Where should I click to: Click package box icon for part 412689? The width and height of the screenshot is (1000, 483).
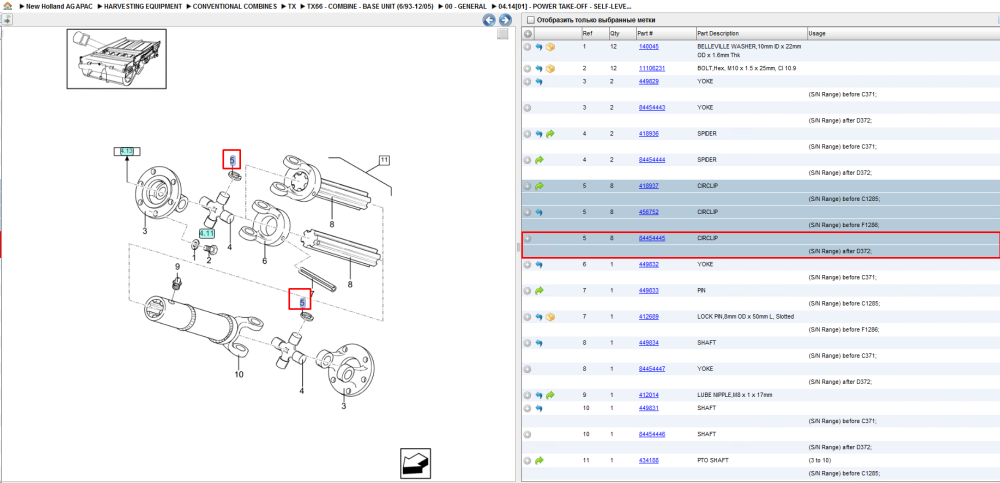coord(550,317)
